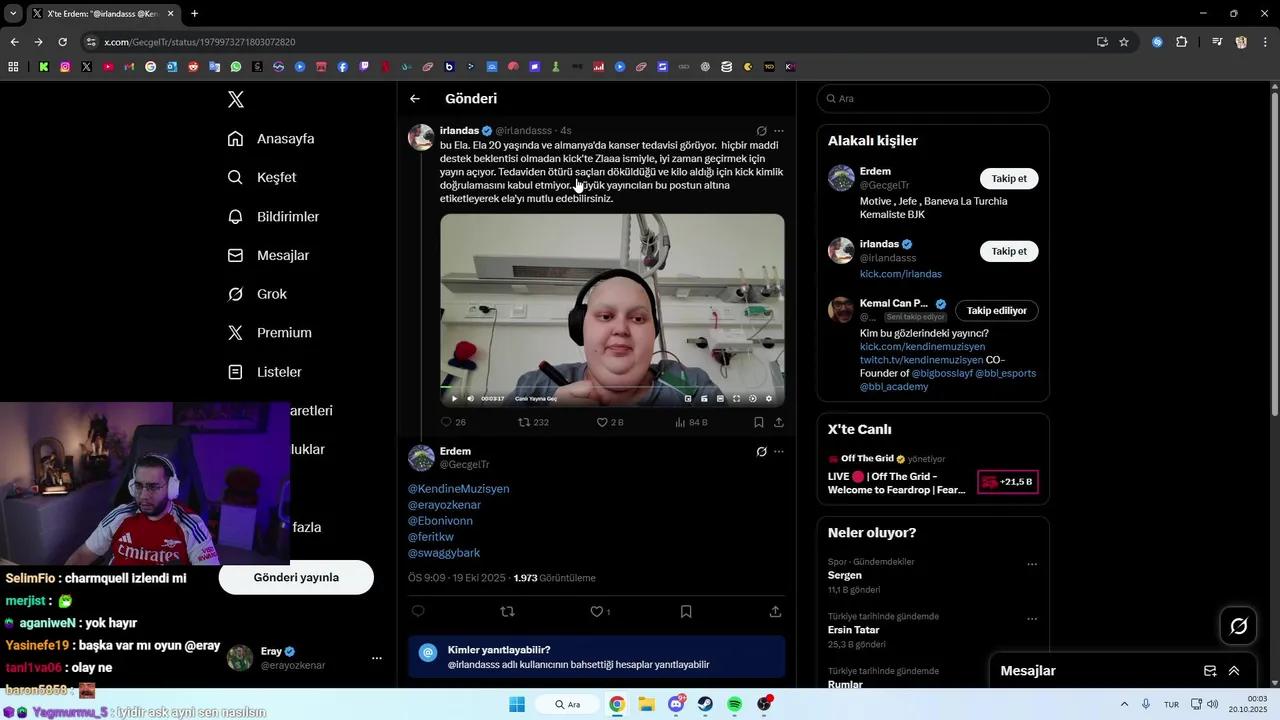Viewport: 1280px width, 720px height.
Task: Expand the Mesajlar drawer
Action: (x=1234, y=671)
